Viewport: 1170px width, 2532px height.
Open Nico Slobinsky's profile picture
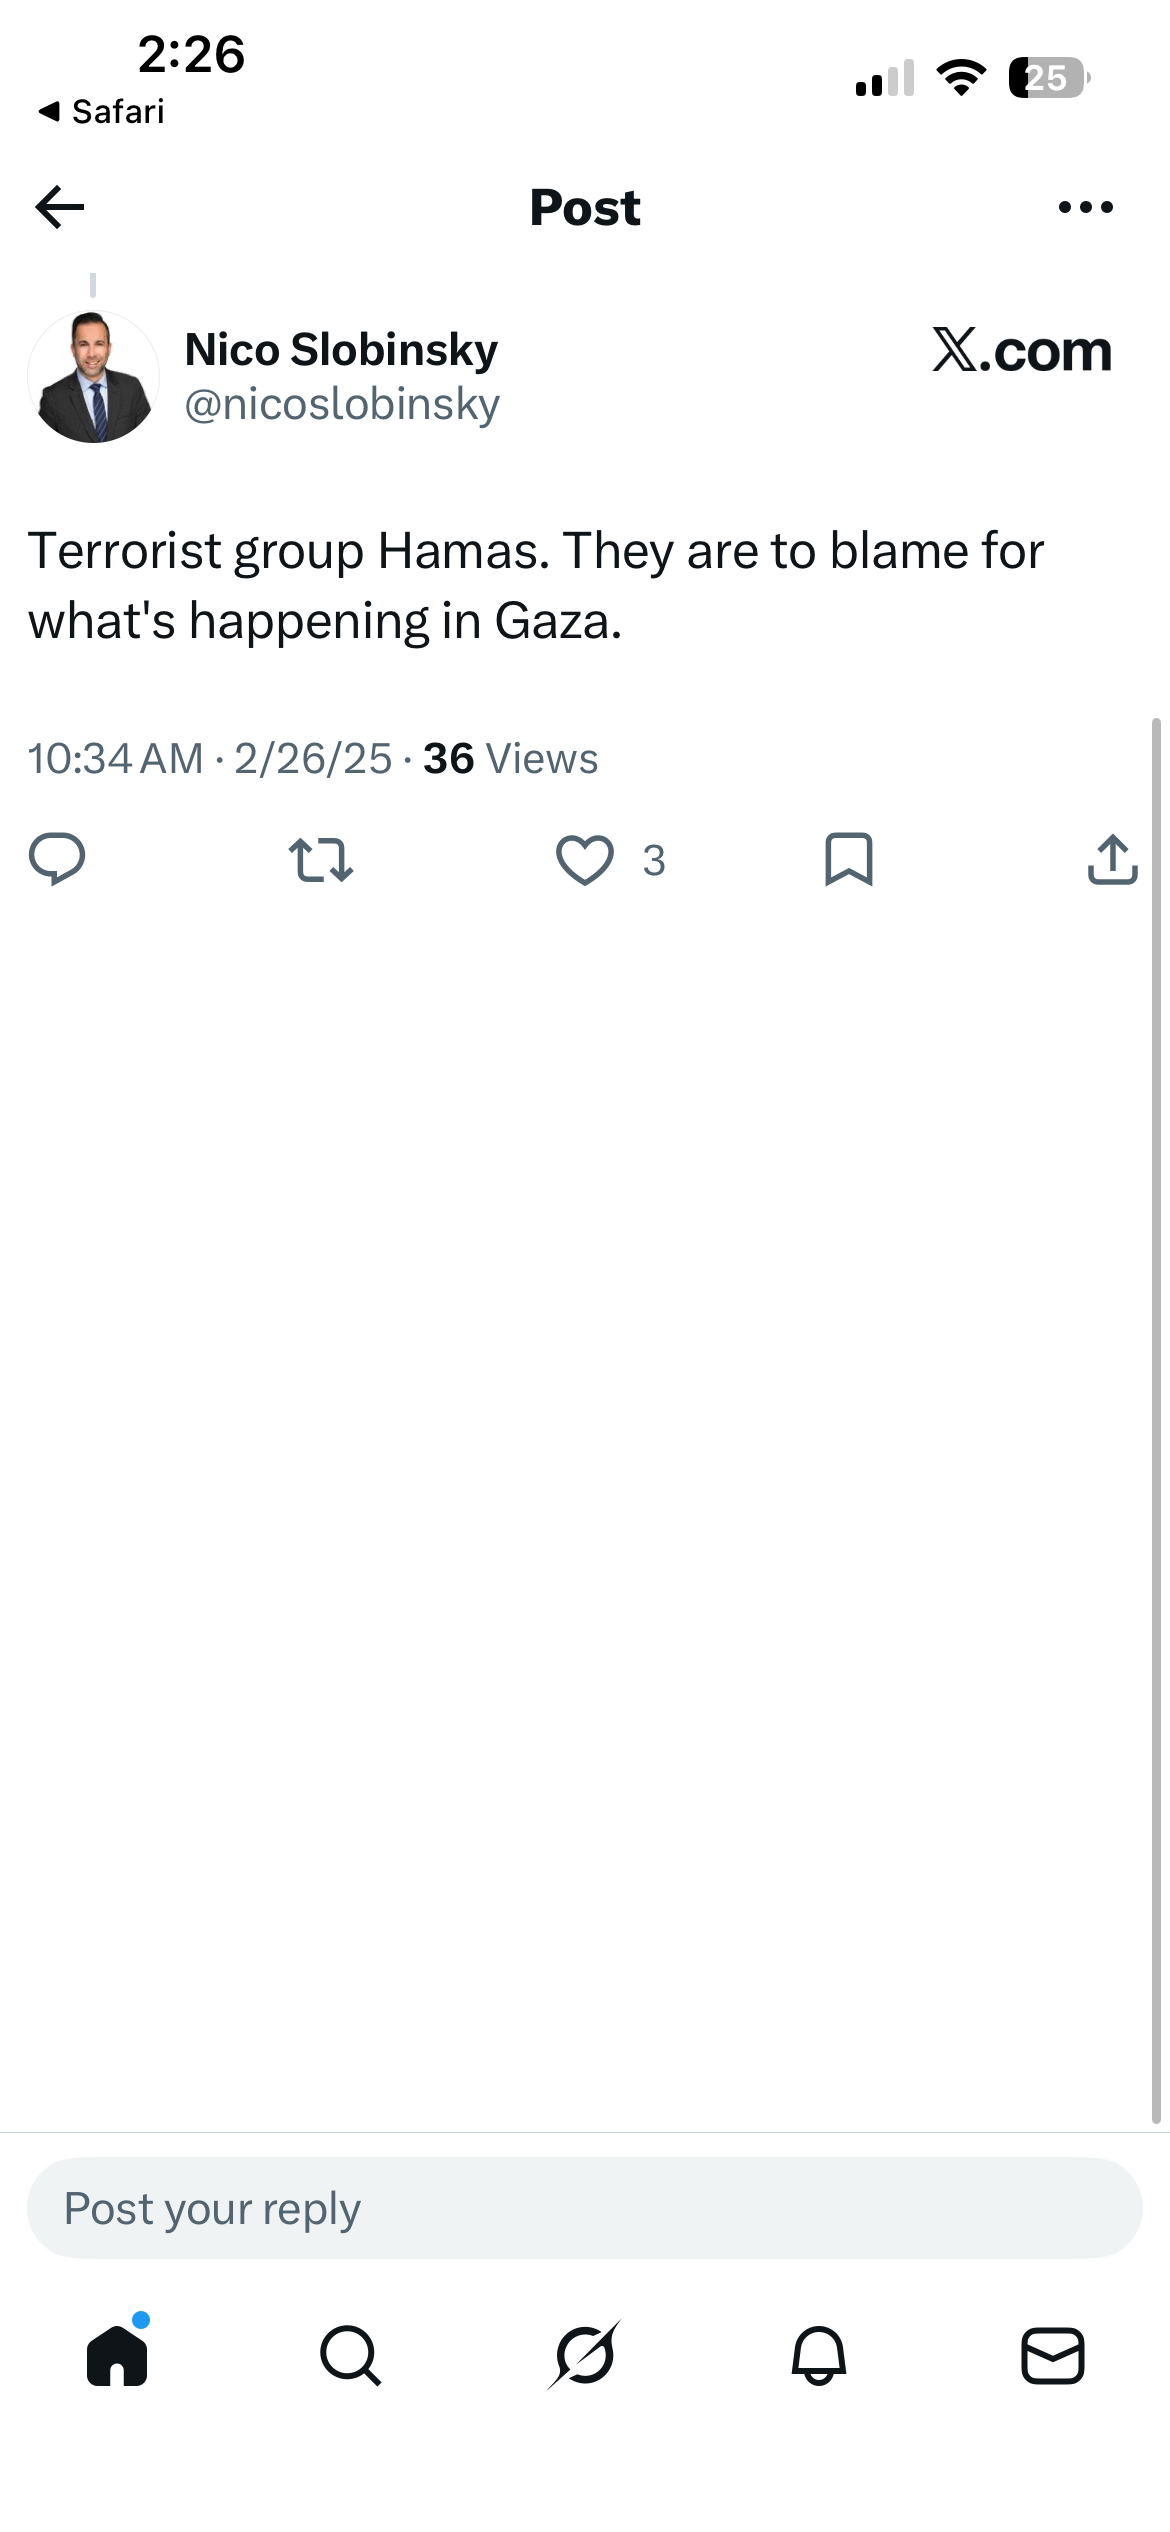coord(93,377)
